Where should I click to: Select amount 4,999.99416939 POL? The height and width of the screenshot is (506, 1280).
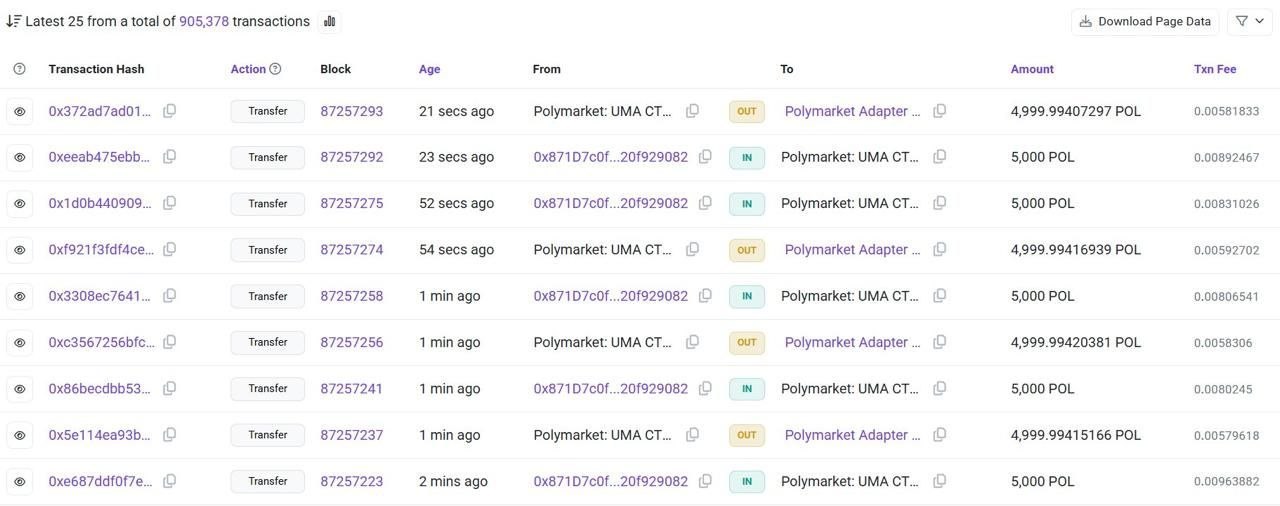[1076, 249]
